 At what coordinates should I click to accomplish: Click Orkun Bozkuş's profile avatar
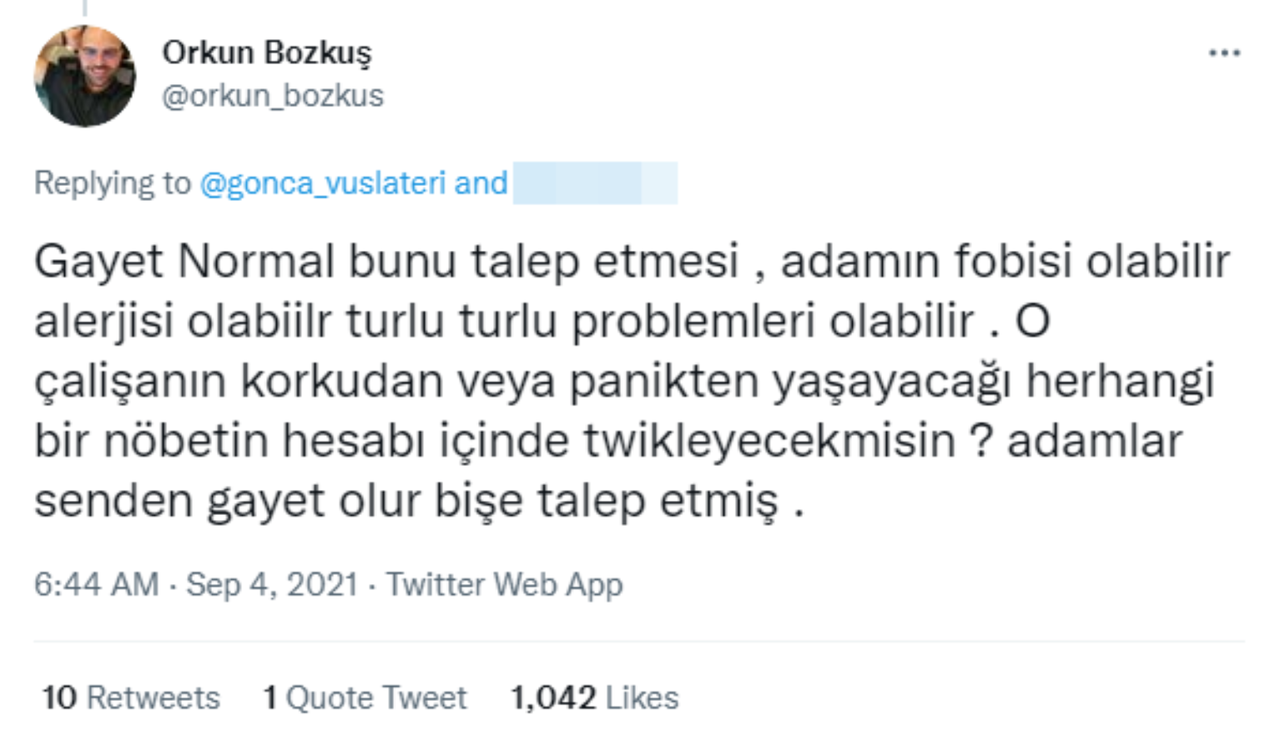[84, 76]
